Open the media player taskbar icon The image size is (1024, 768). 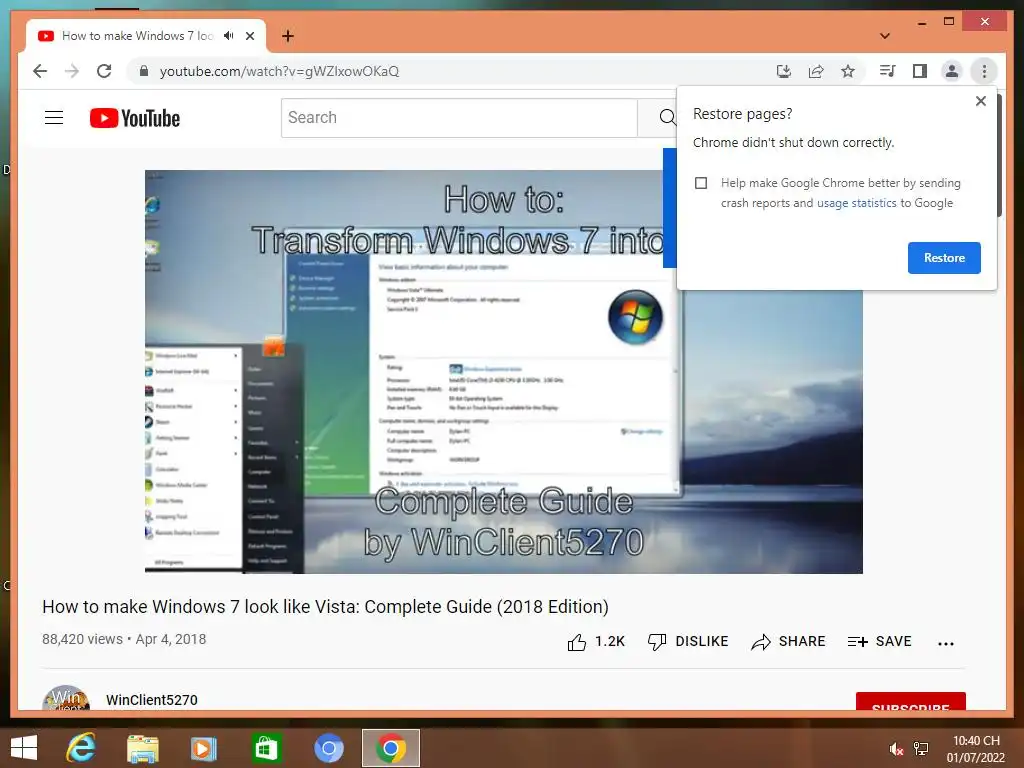(203, 748)
